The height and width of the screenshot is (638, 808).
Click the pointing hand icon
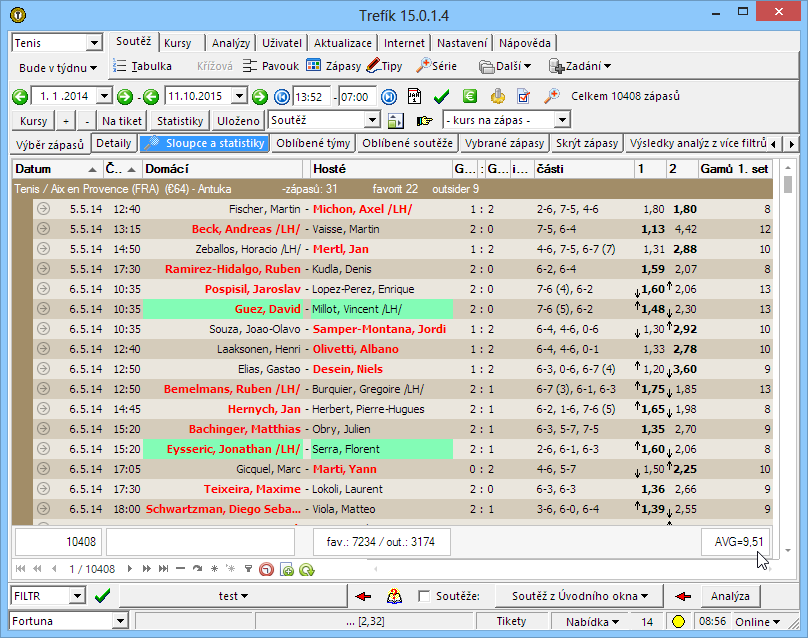(423, 121)
